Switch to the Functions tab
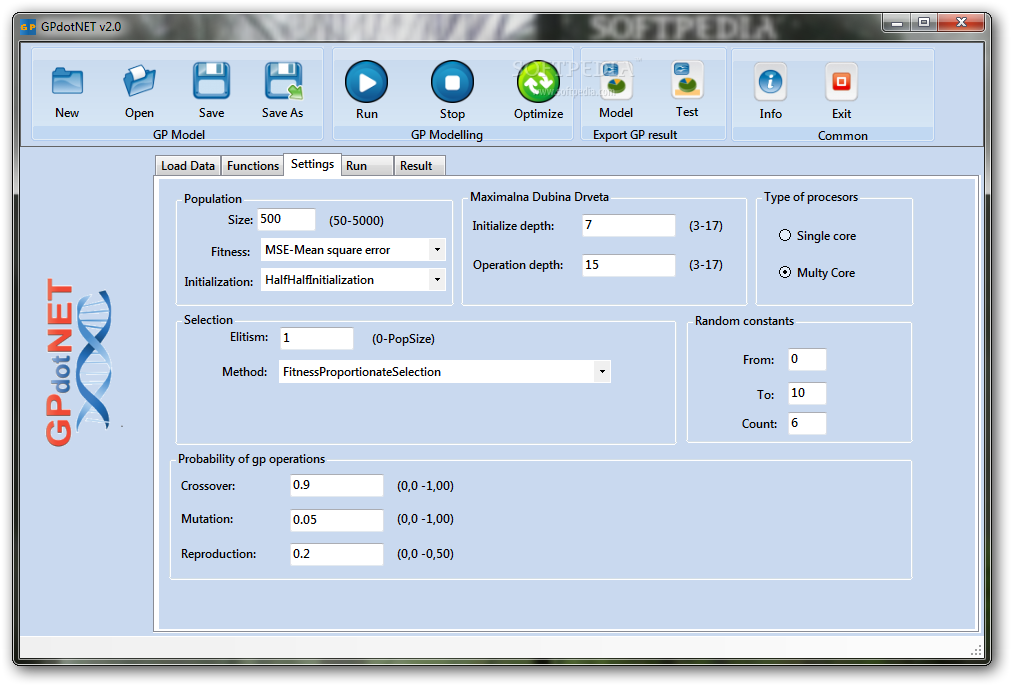The height and width of the screenshot is (686, 1012). tap(253, 166)
